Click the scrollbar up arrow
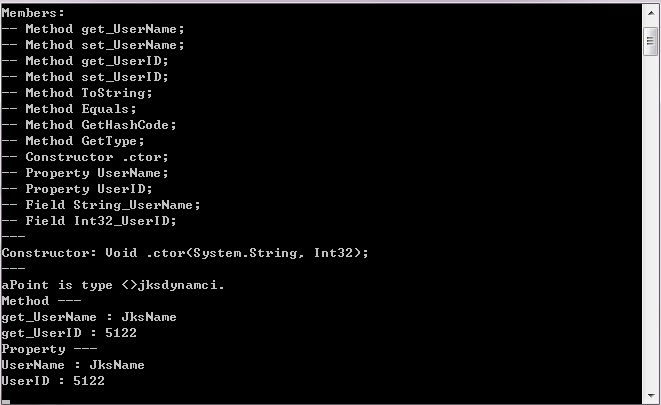 (x=651, y=13)
